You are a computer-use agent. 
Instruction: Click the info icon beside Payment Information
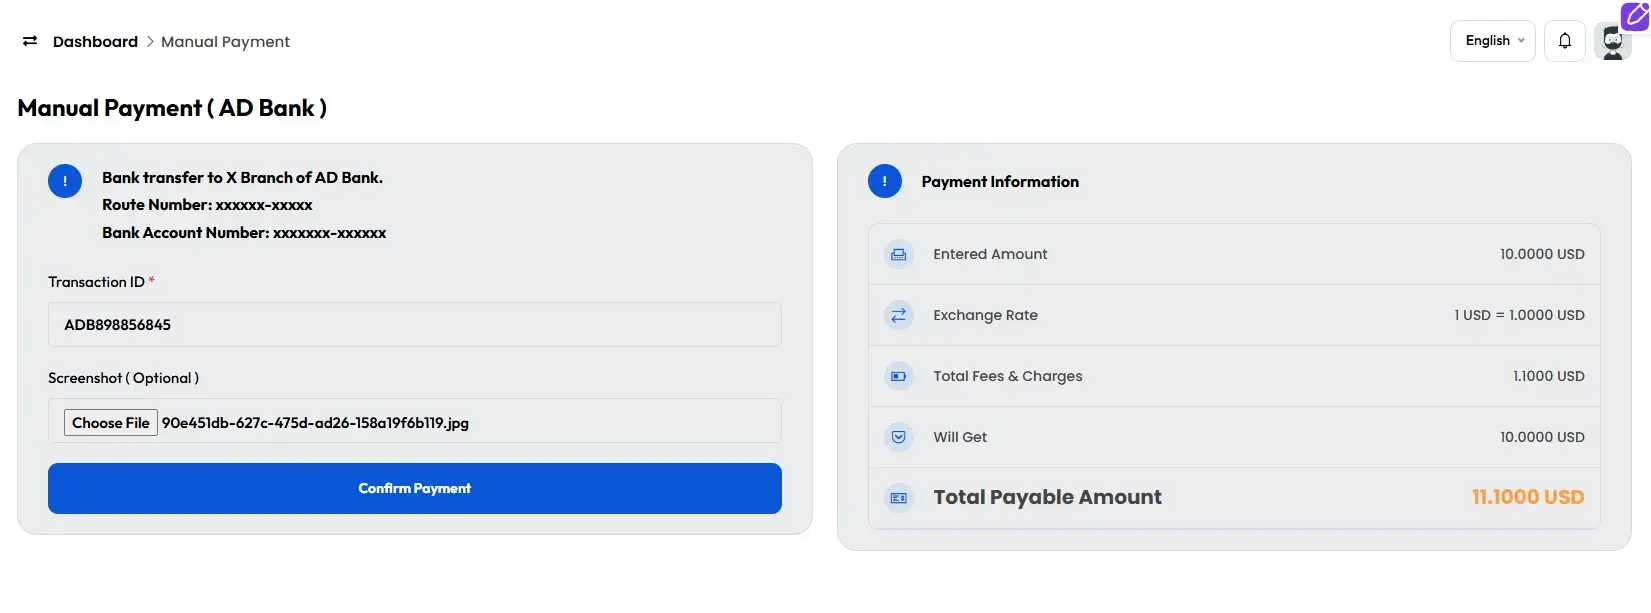coord(885,181)
